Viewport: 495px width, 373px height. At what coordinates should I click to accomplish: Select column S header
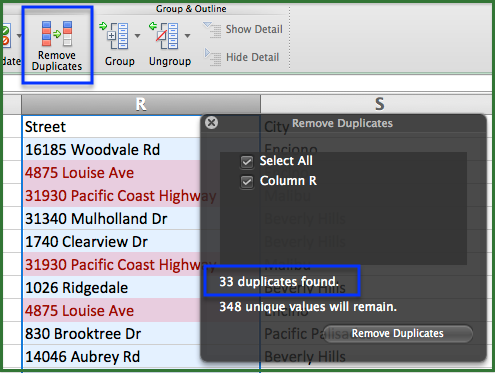[x=377, y=104]
